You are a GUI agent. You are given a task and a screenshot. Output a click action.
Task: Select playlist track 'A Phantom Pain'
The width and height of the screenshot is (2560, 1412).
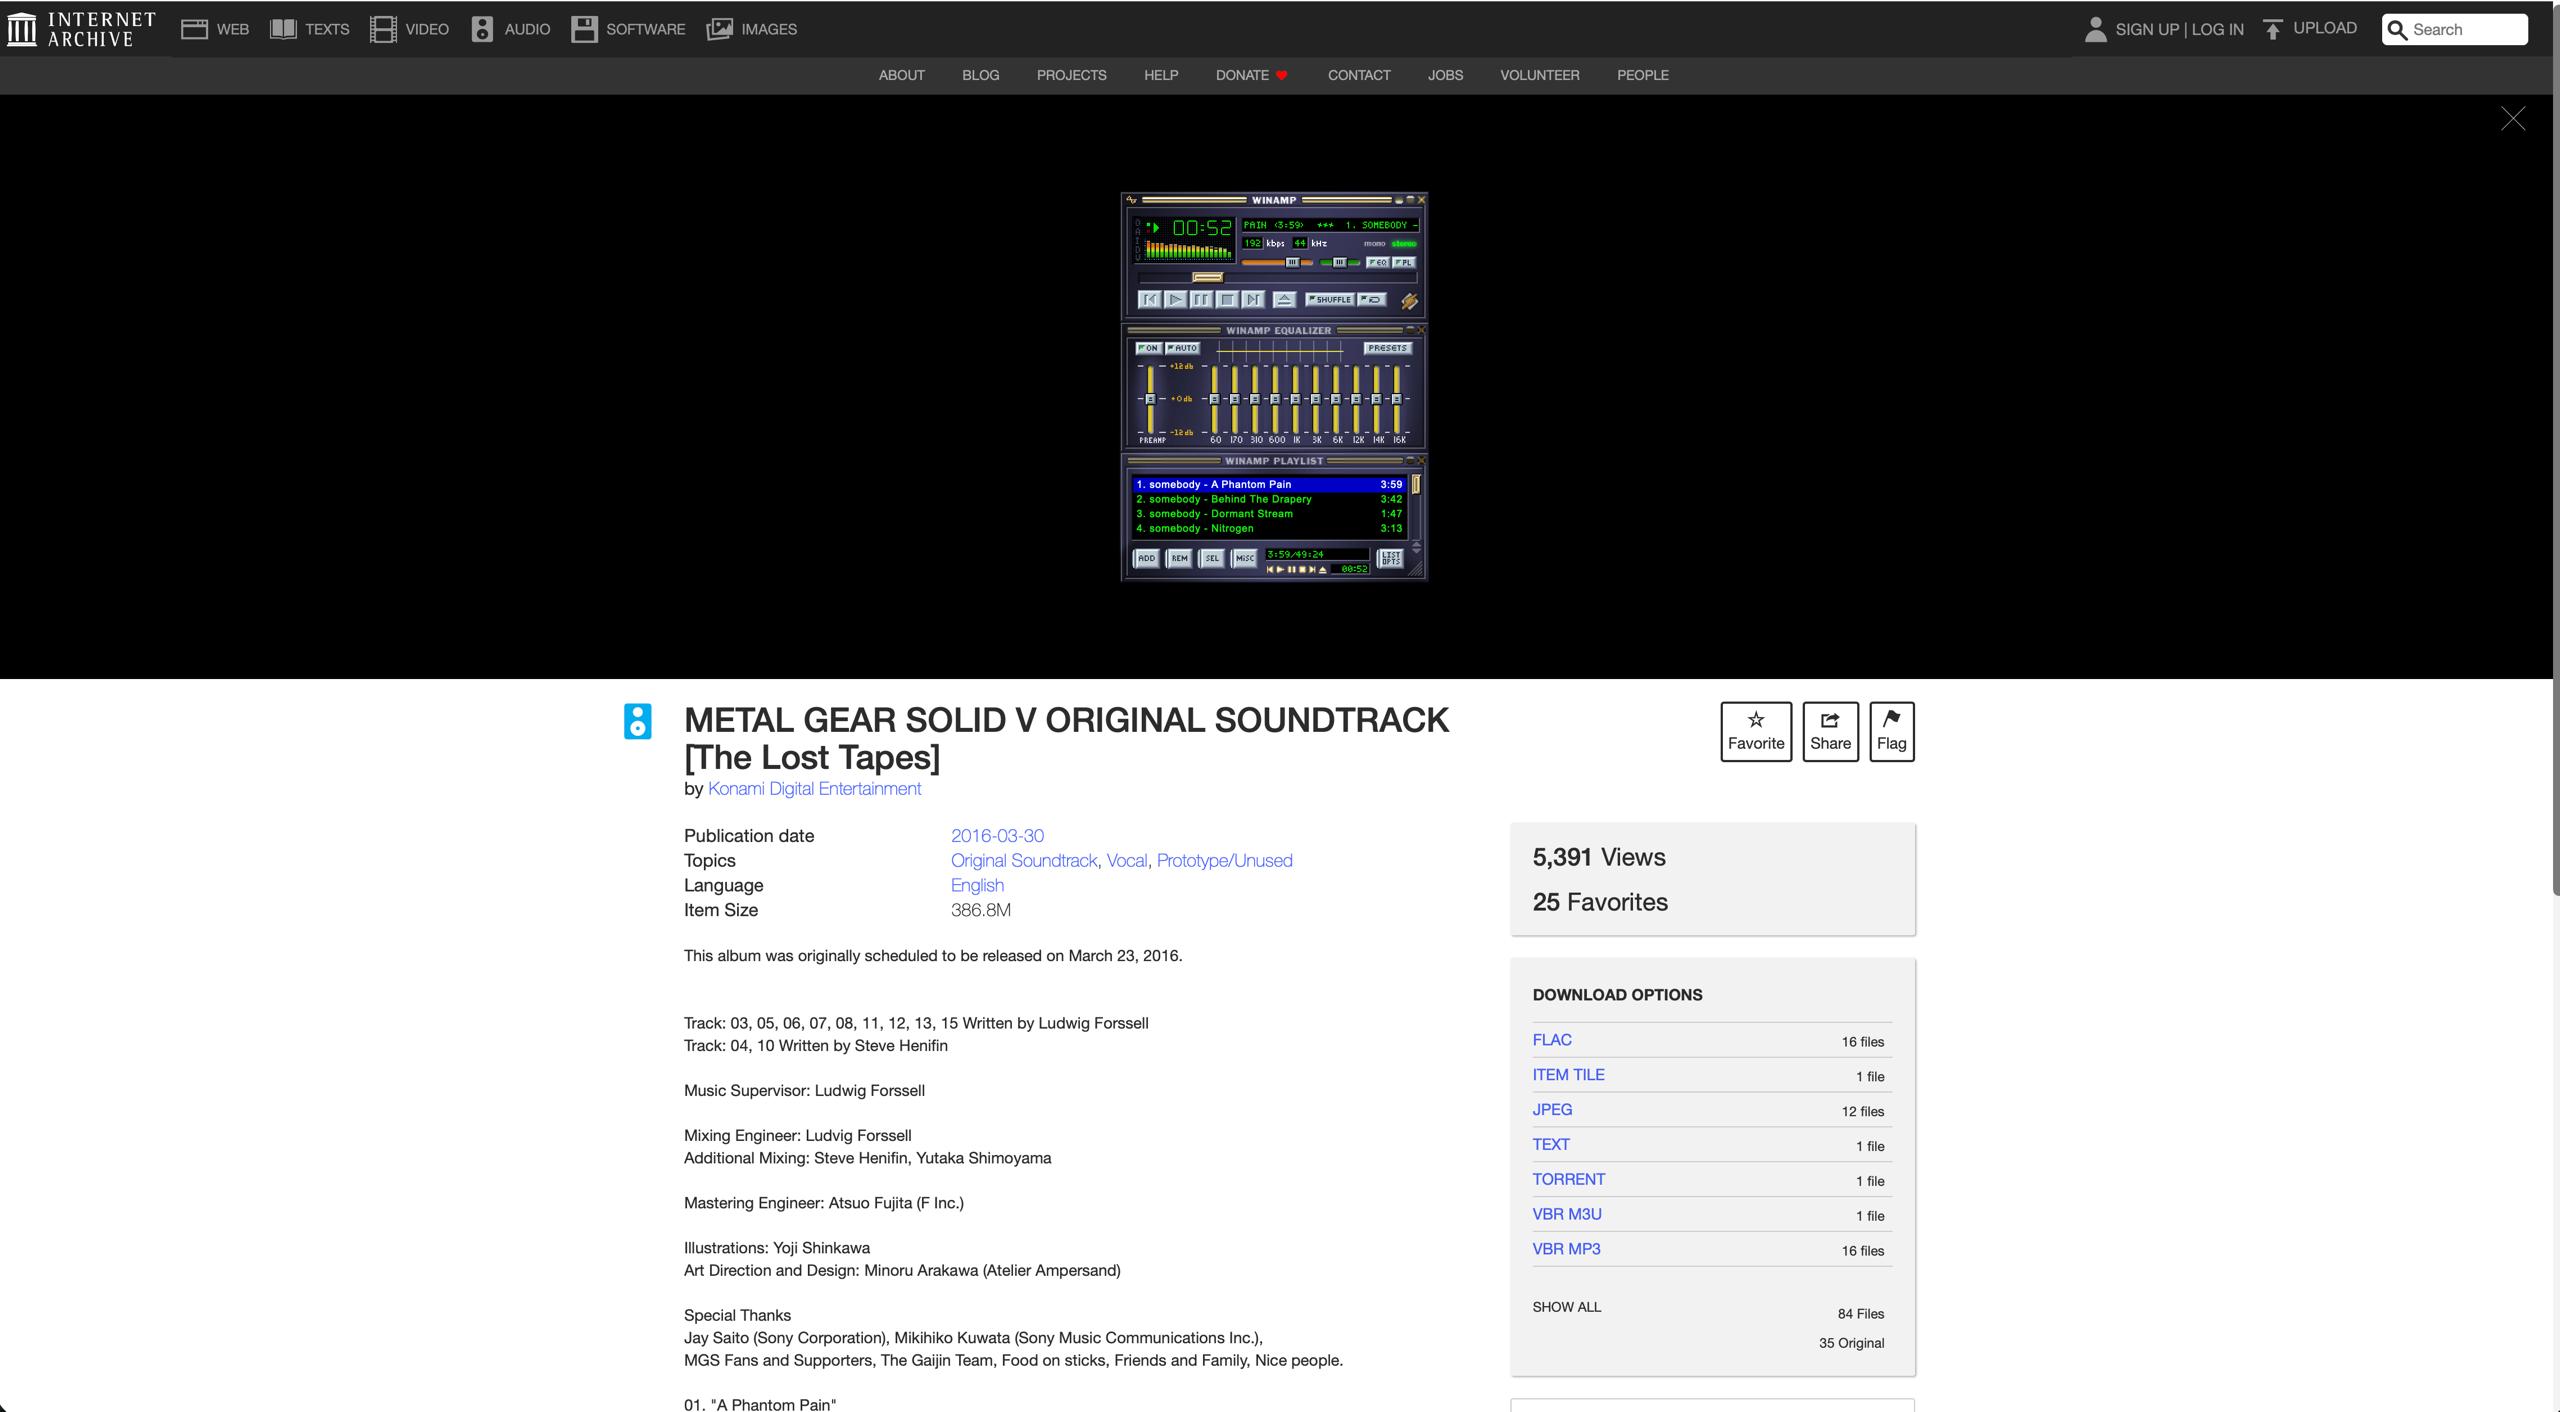point(1269,484)
